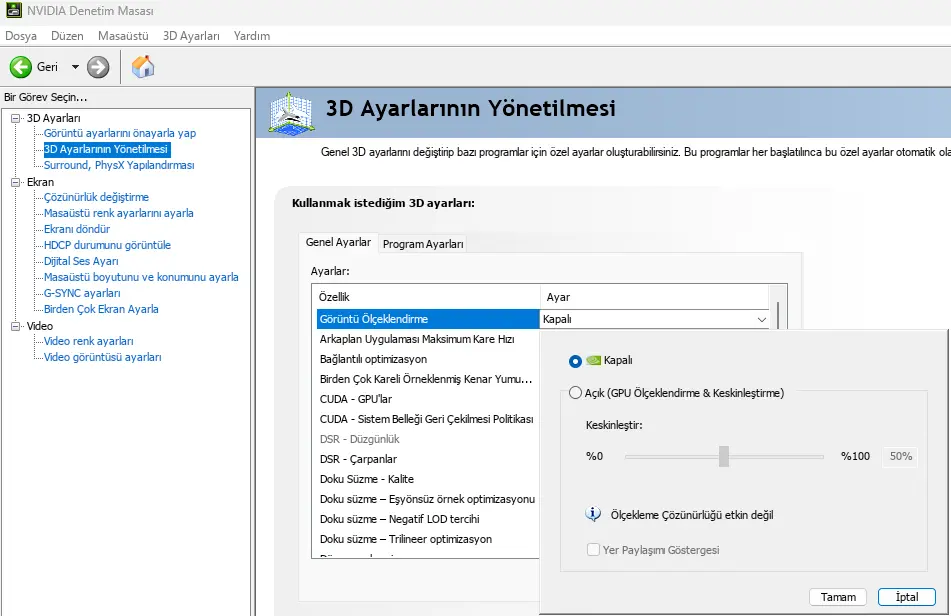Select the Görüntü Ölçeklendirme row
Image resolution: width=951 pixels, height=616 pixels.
[428, 319]
